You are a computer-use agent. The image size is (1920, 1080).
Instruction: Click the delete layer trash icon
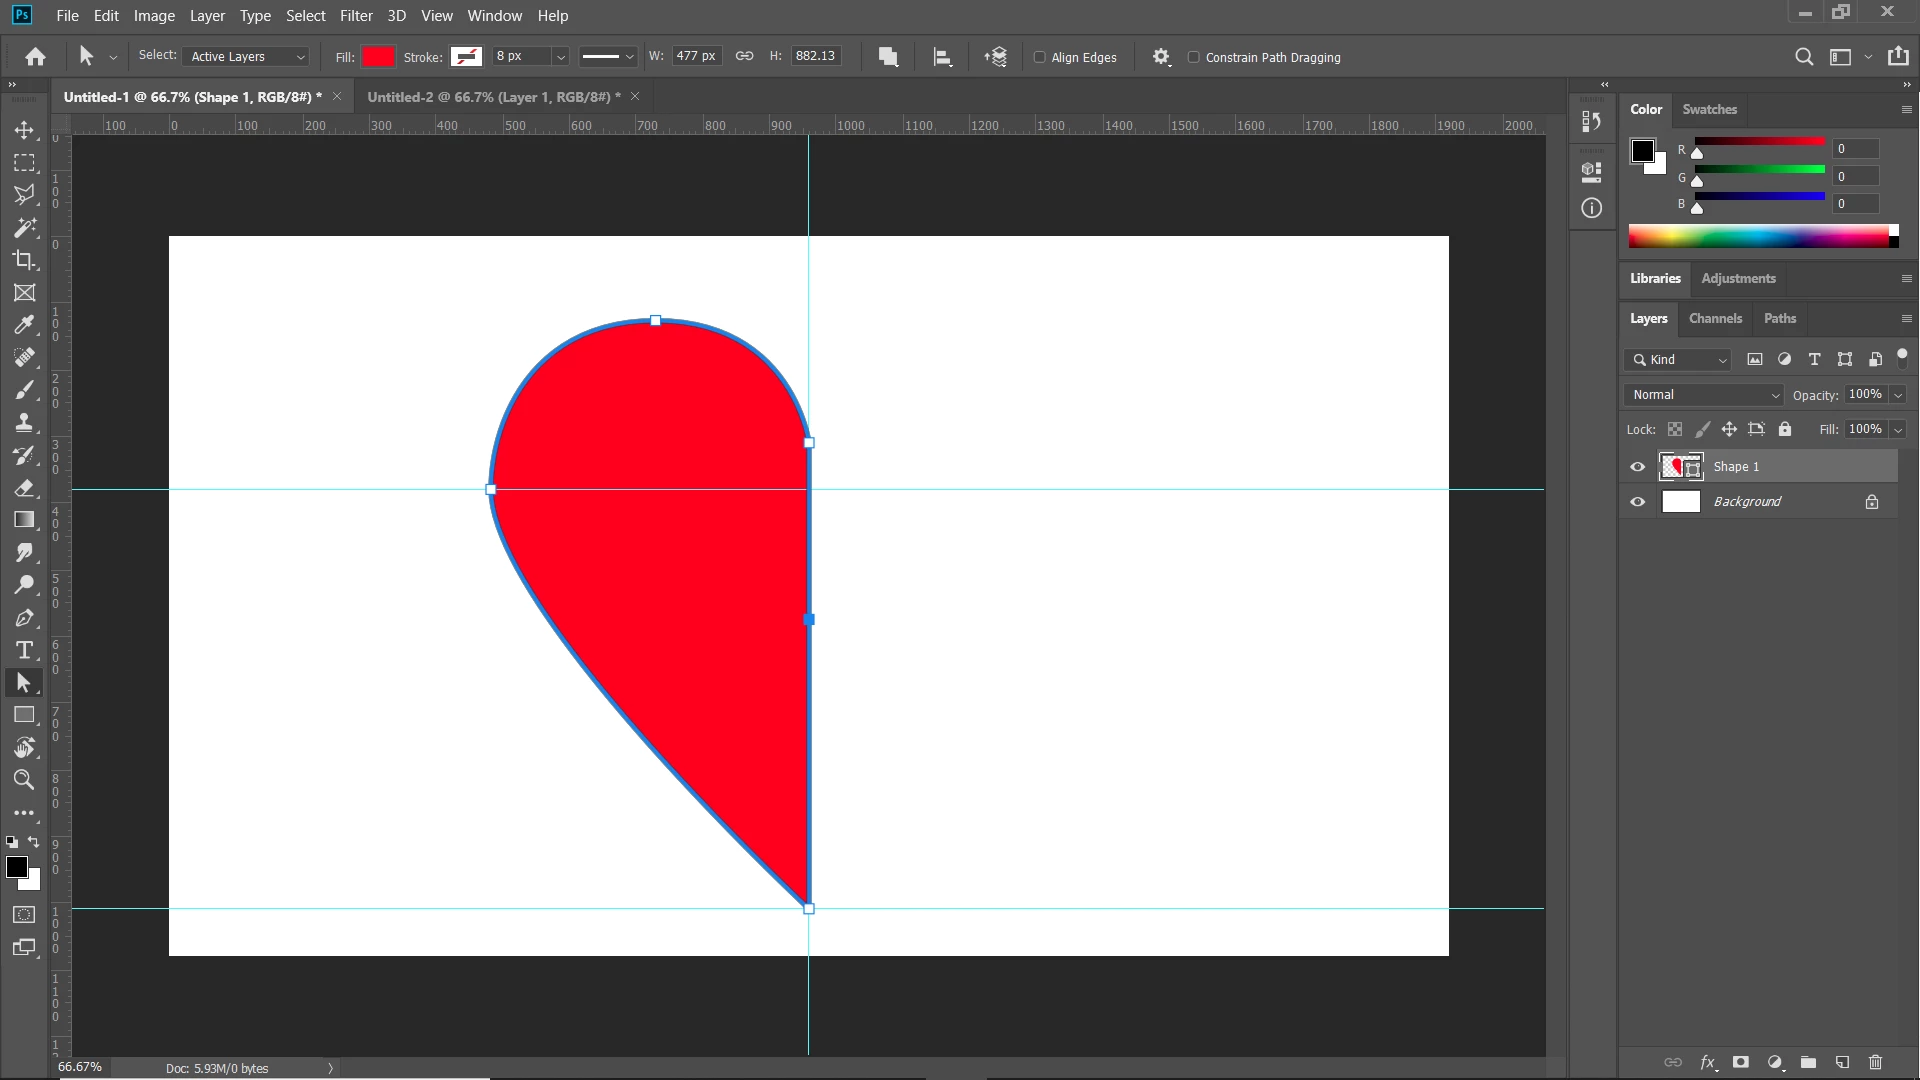[x=1875, y=1062]
